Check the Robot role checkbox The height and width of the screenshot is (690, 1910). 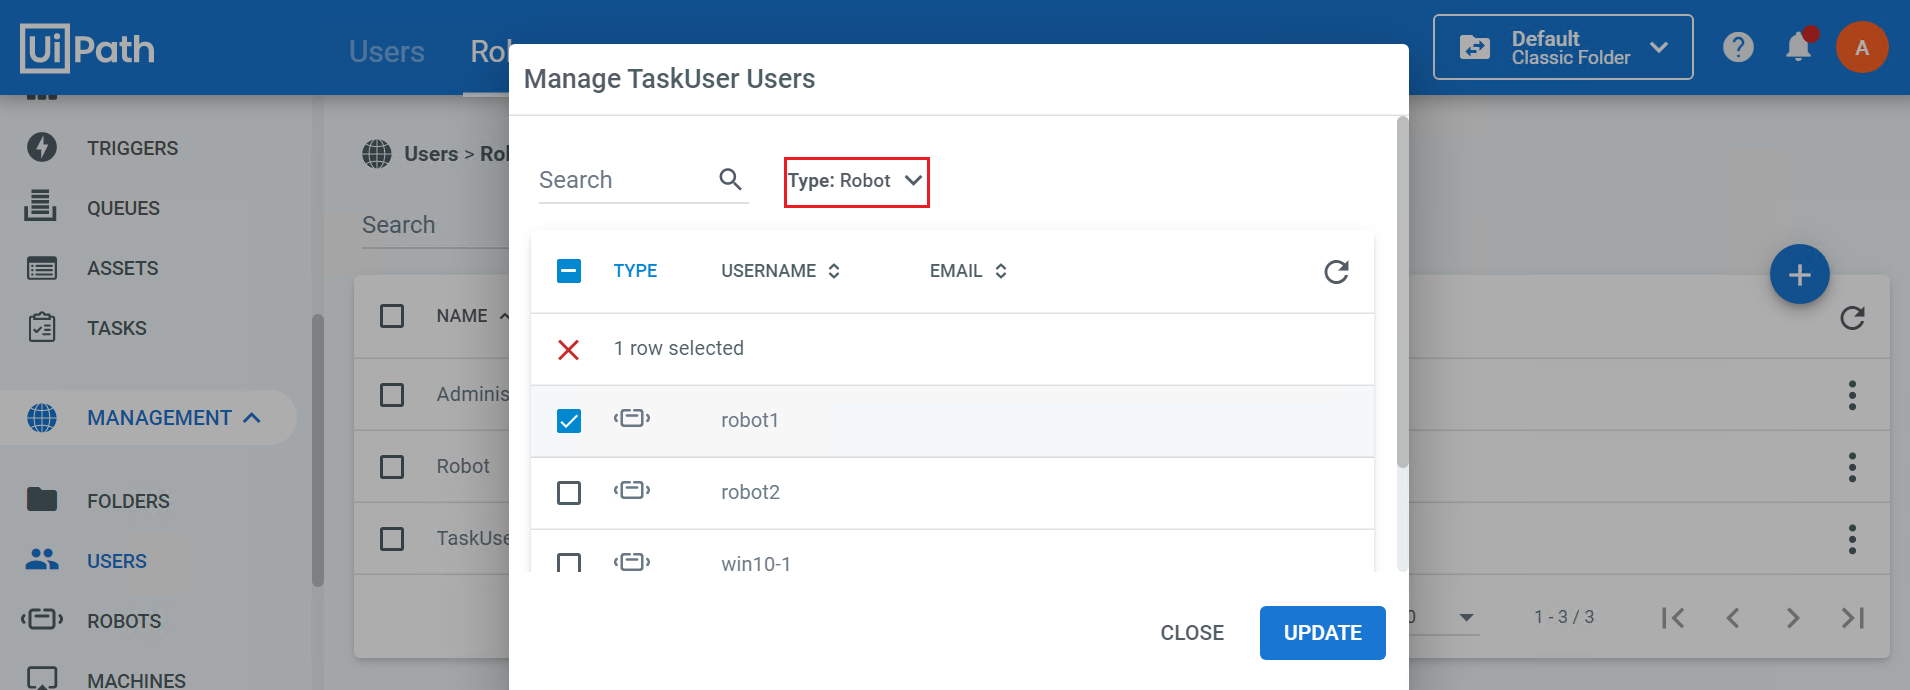pos(392,467)
